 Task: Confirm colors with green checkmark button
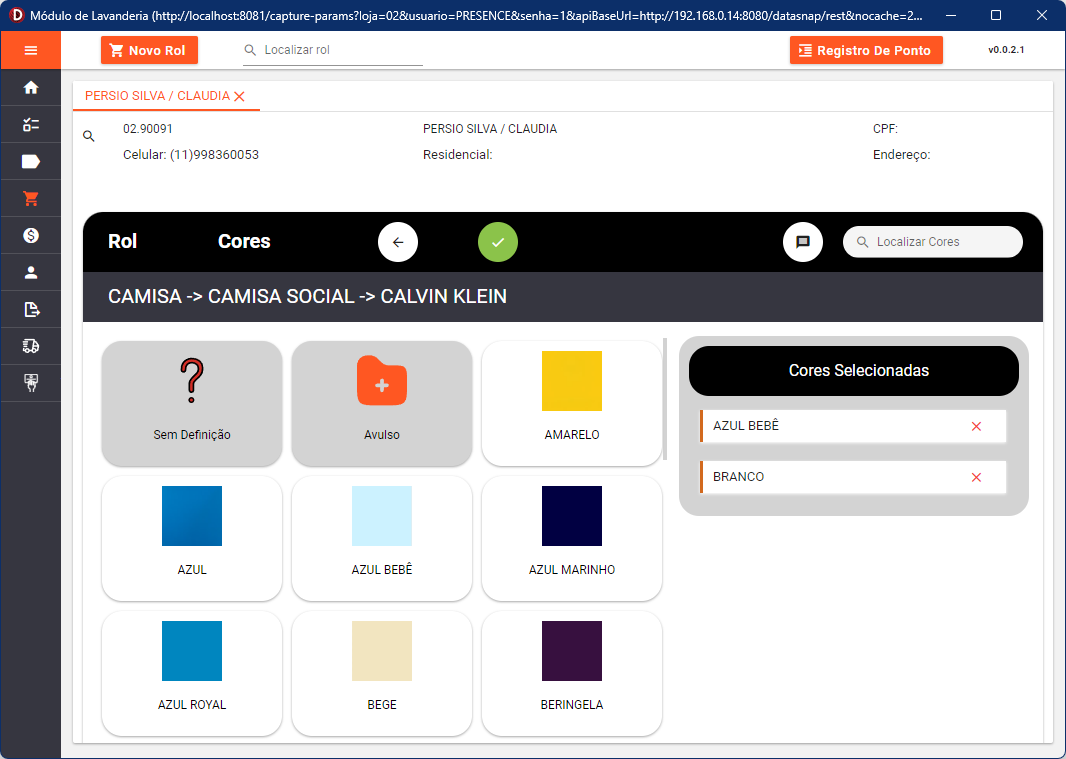498,242
